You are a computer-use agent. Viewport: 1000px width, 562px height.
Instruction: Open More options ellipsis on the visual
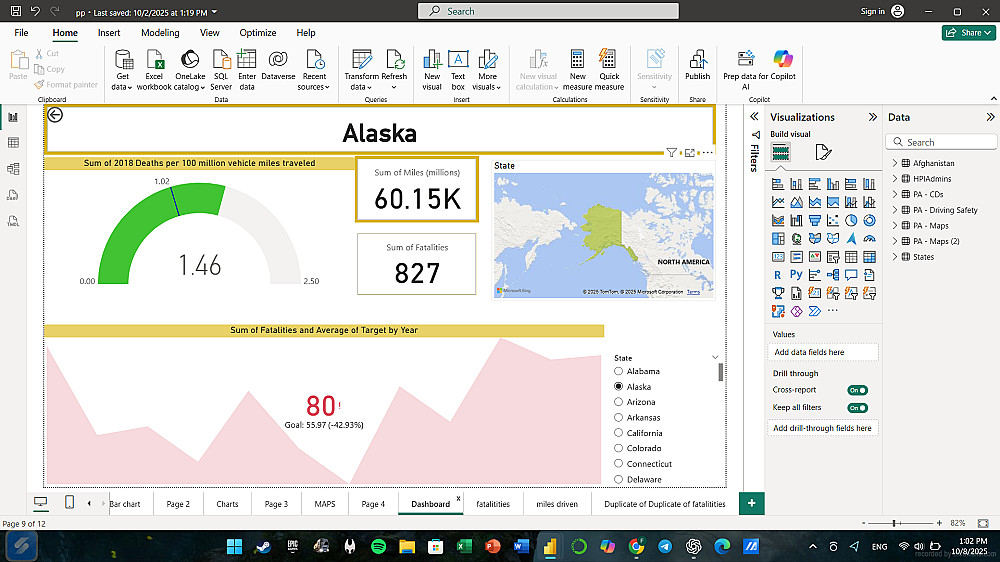coord(707,152)
